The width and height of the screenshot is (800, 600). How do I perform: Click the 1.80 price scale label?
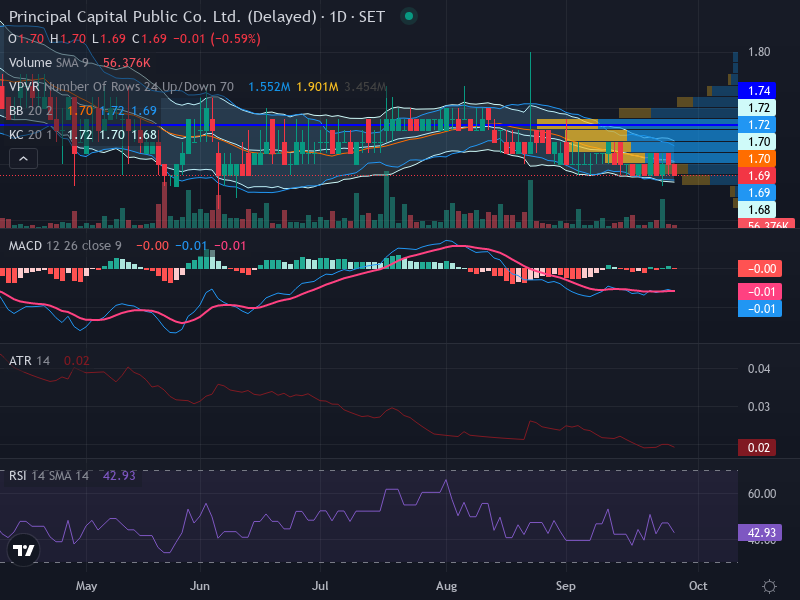point(759,52)
